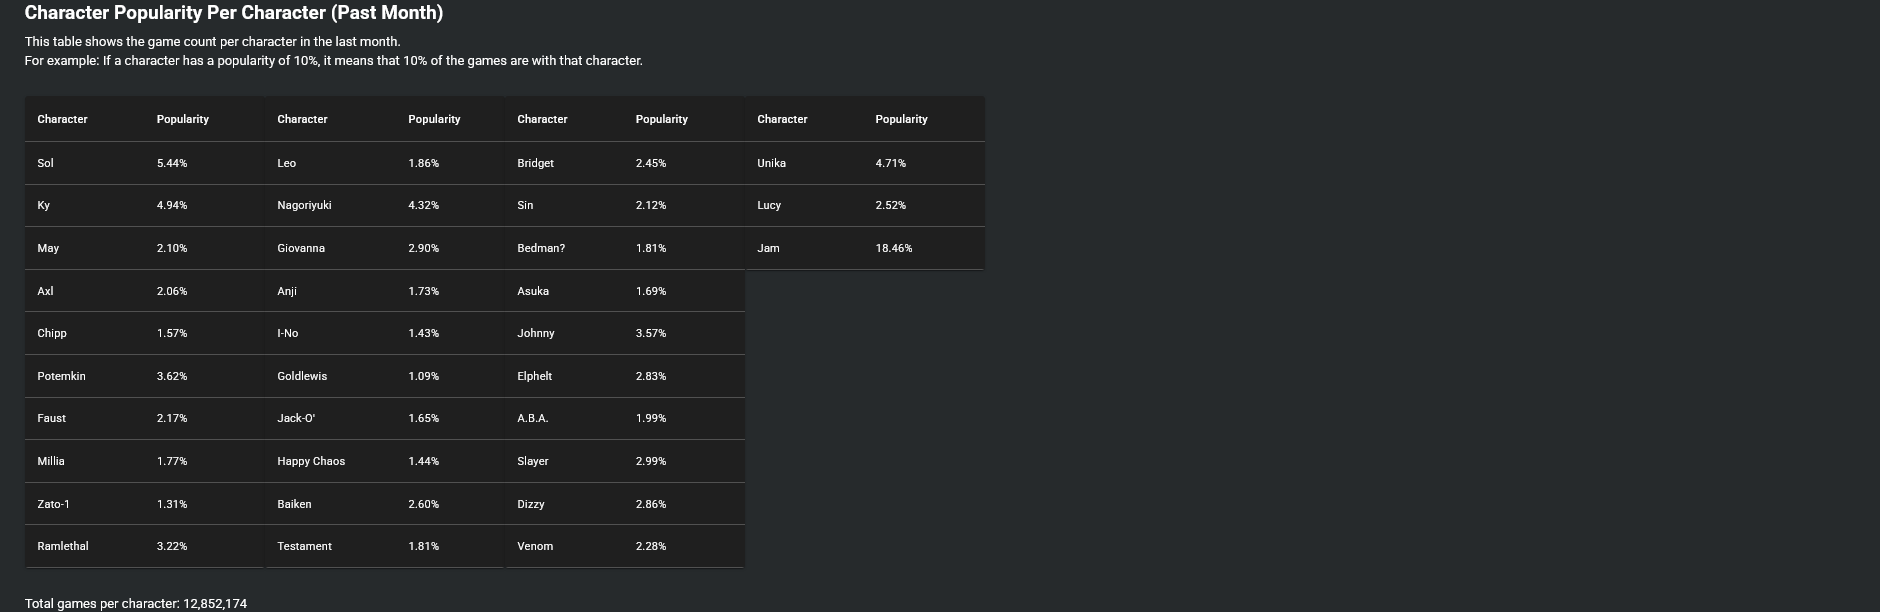
Task: Click the Popularity header above 4.71%
Action: (901, 119)
